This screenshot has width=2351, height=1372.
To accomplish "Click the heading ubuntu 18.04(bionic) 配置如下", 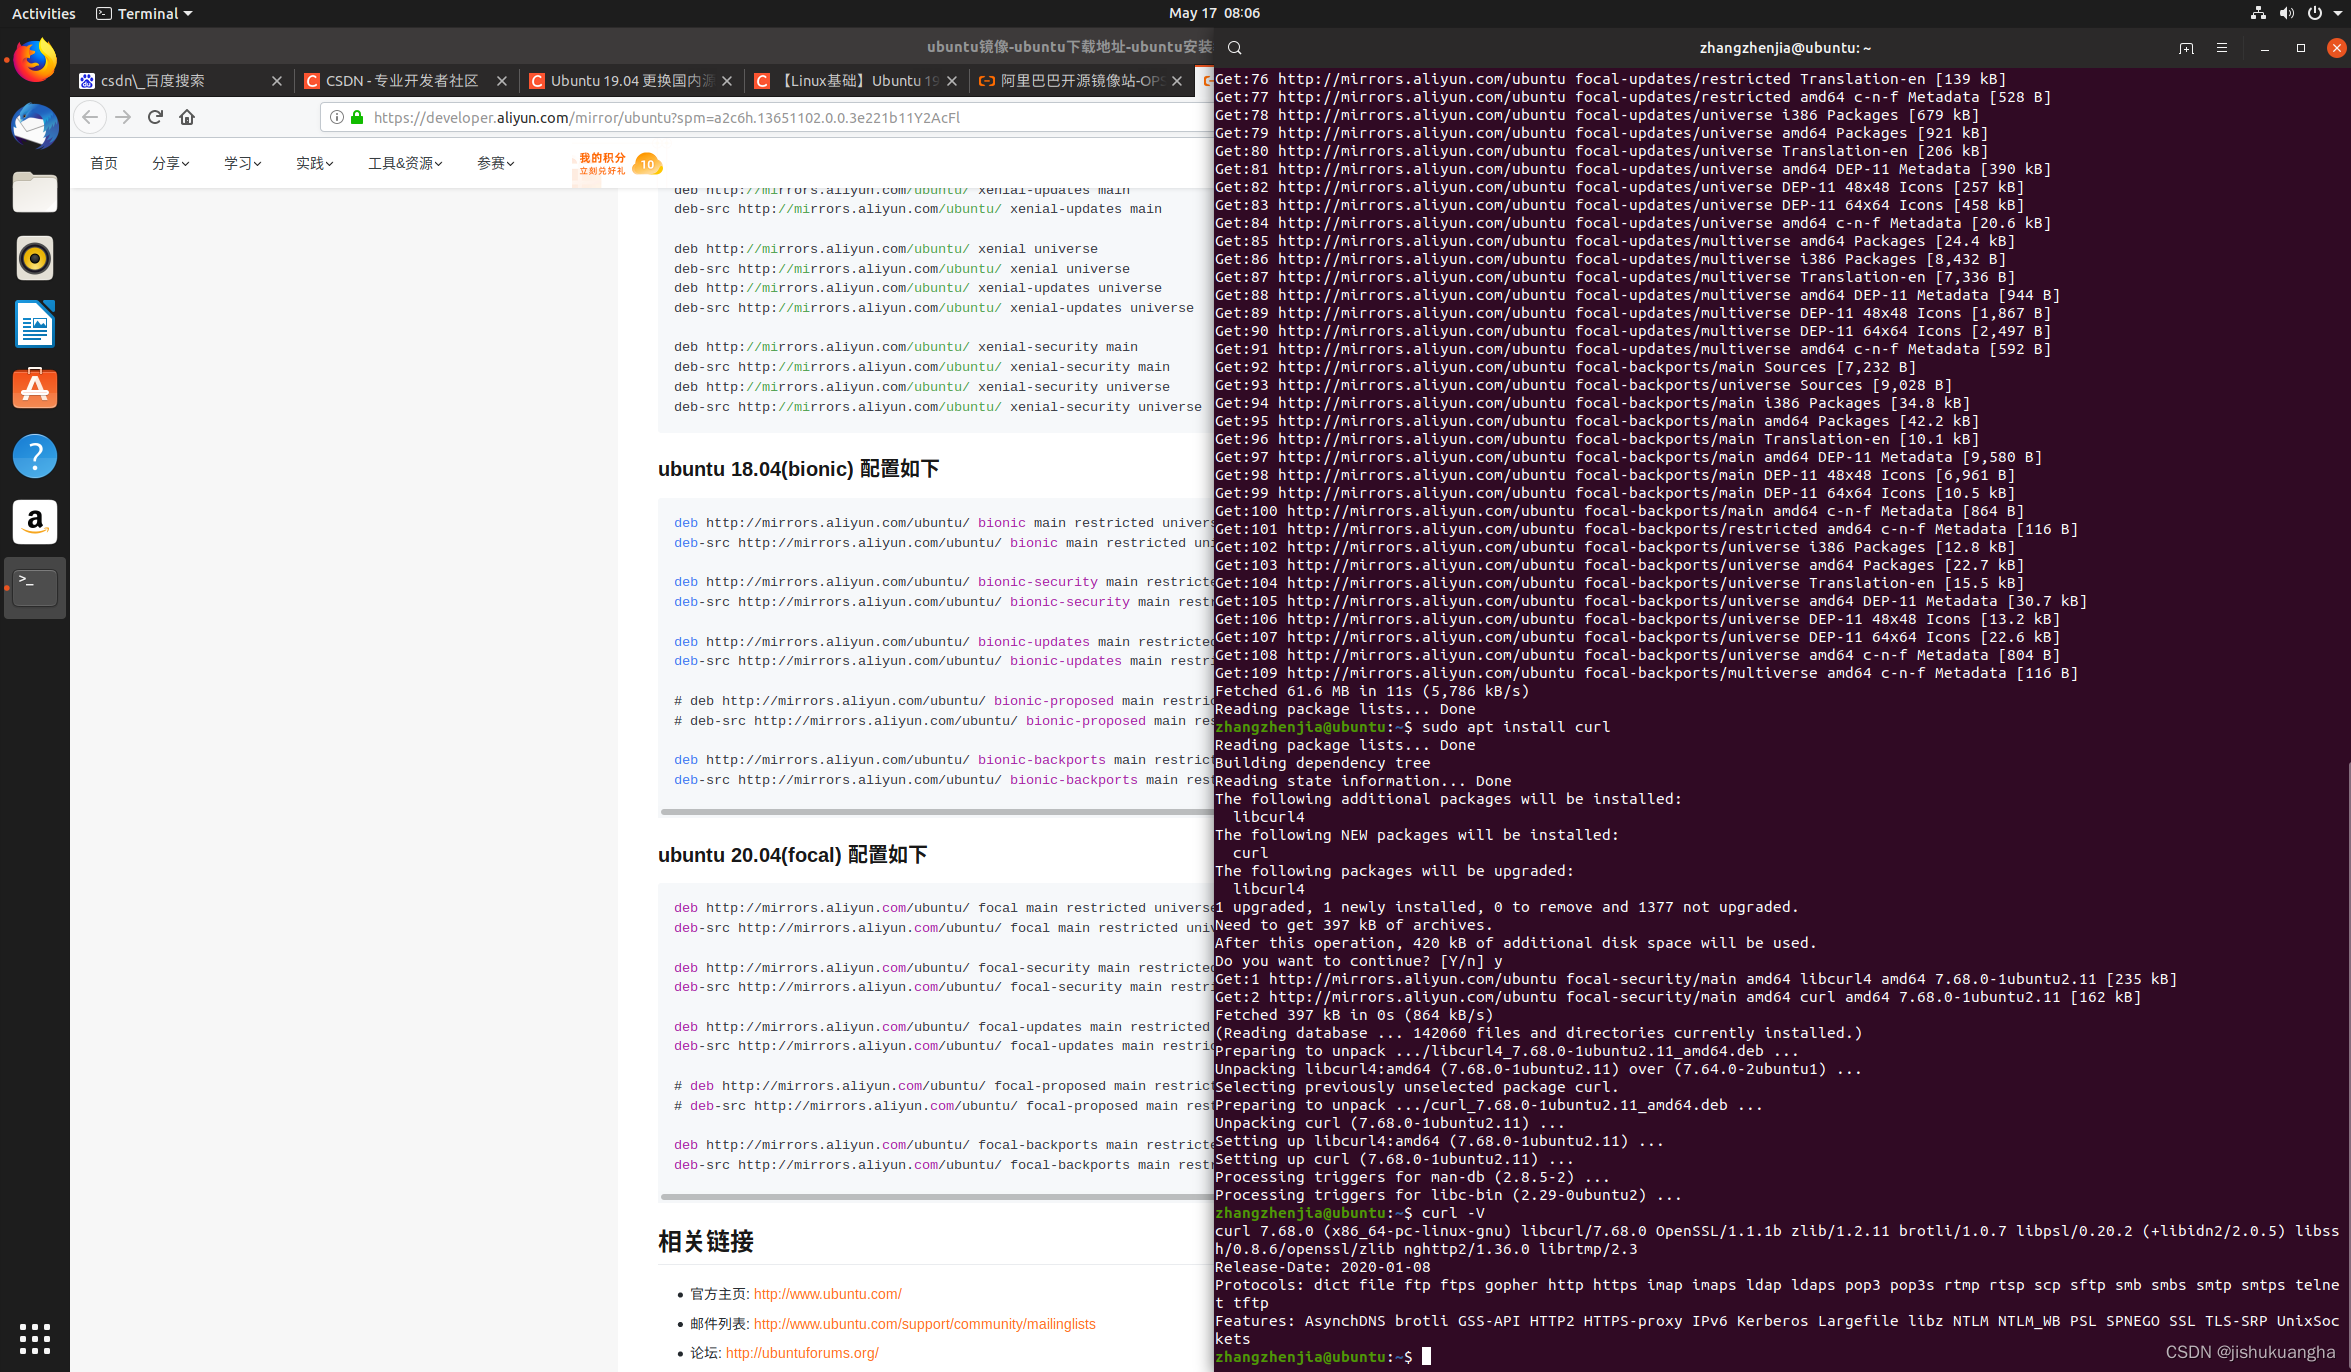I will pos(798,469).
